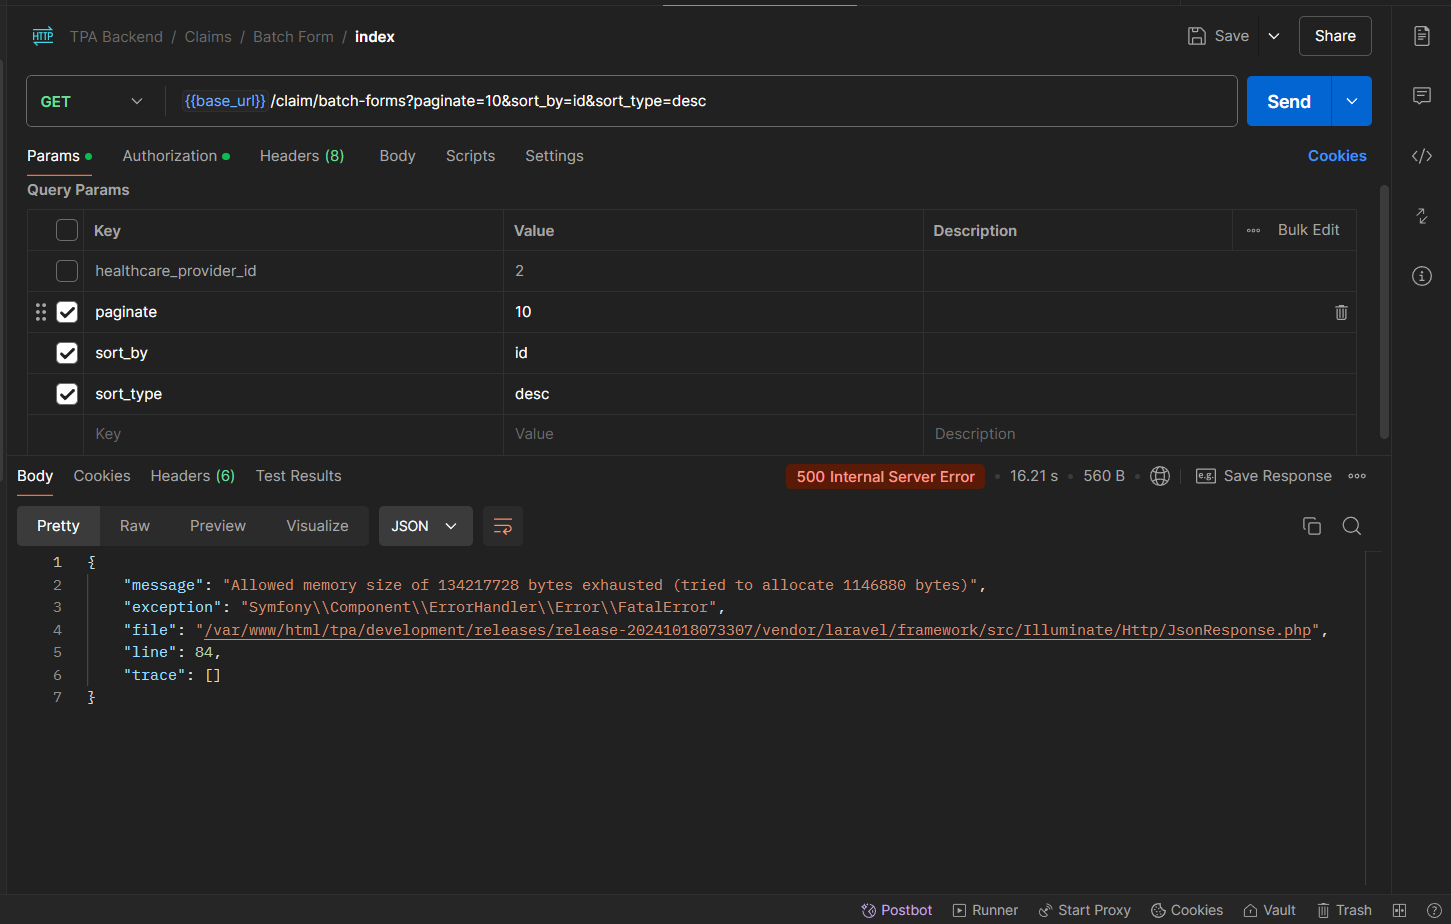Uncheck the sort_by parameter
Viewport: 1451px width, 924px height.
[67, 353]
